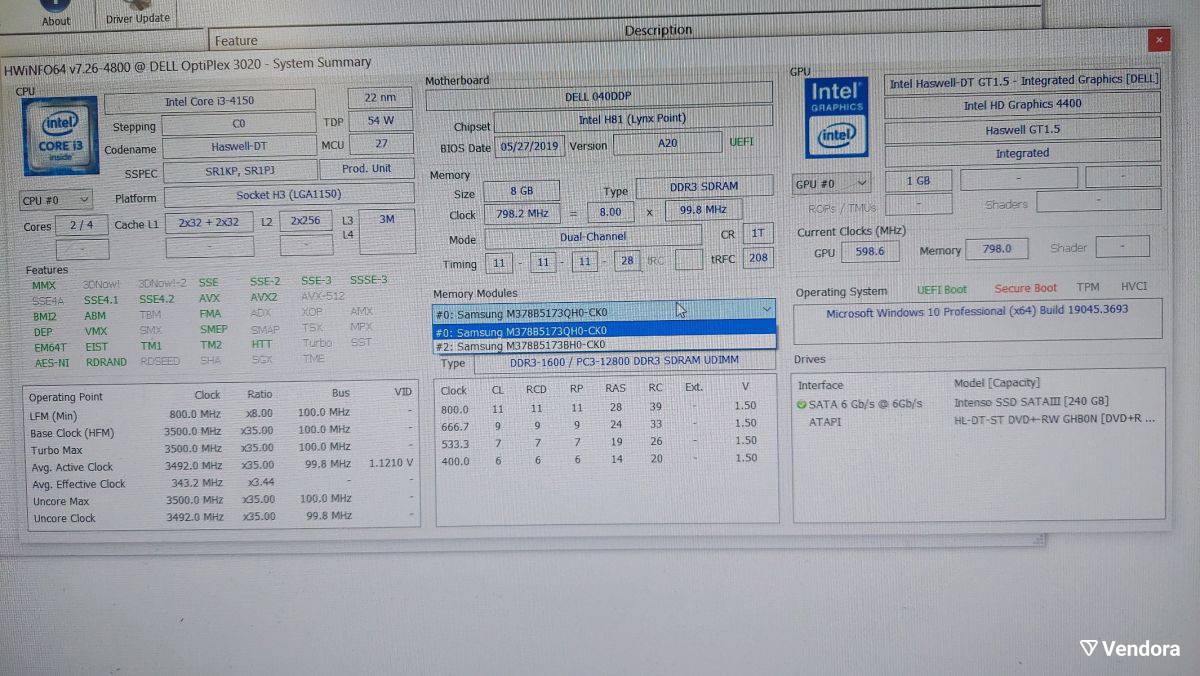Click the tRFC 208 field
The width and height of the screenshot is (1200, 676).
point(758,258)
